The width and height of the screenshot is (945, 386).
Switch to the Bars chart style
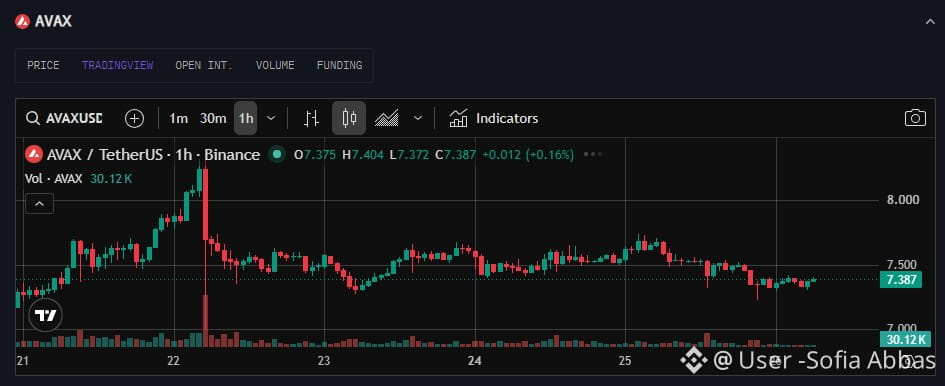tap(311, 118)
